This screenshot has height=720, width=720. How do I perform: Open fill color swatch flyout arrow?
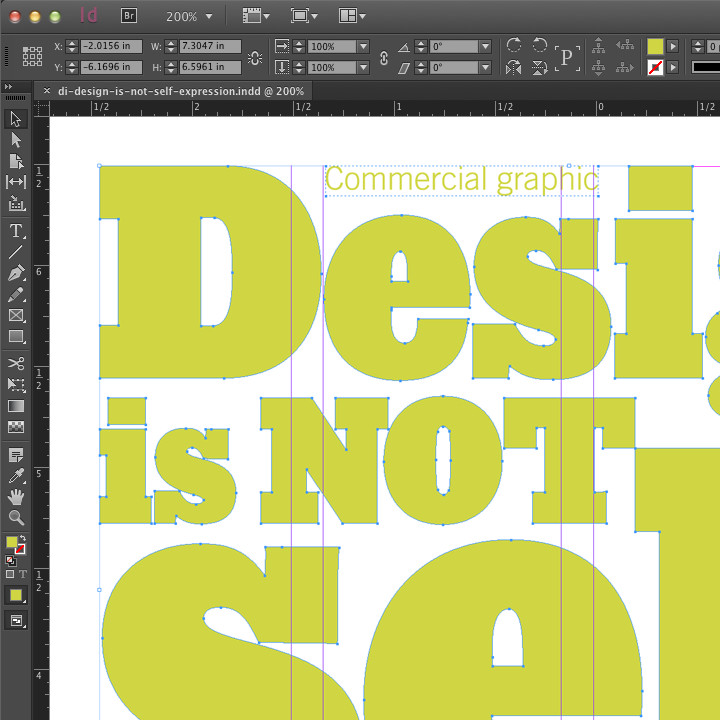tap(673, 46)
